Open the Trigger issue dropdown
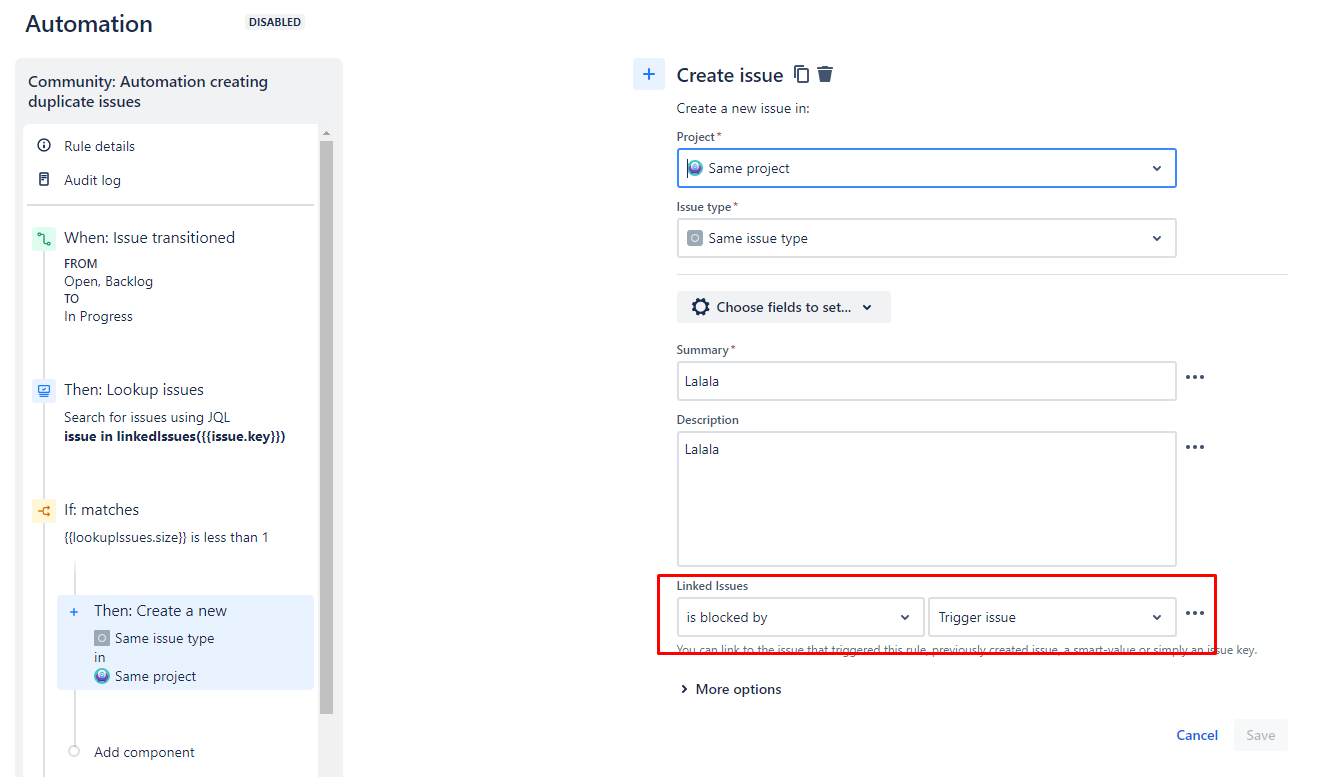The image size is (1332, 777). pyautogui.click(x=1051, y=616)
